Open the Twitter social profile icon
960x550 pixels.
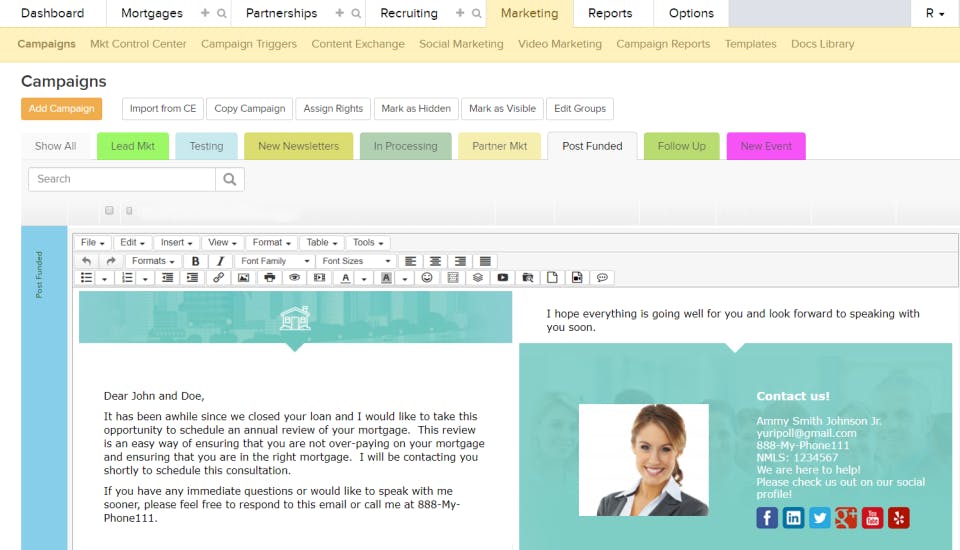coord(820,518)
